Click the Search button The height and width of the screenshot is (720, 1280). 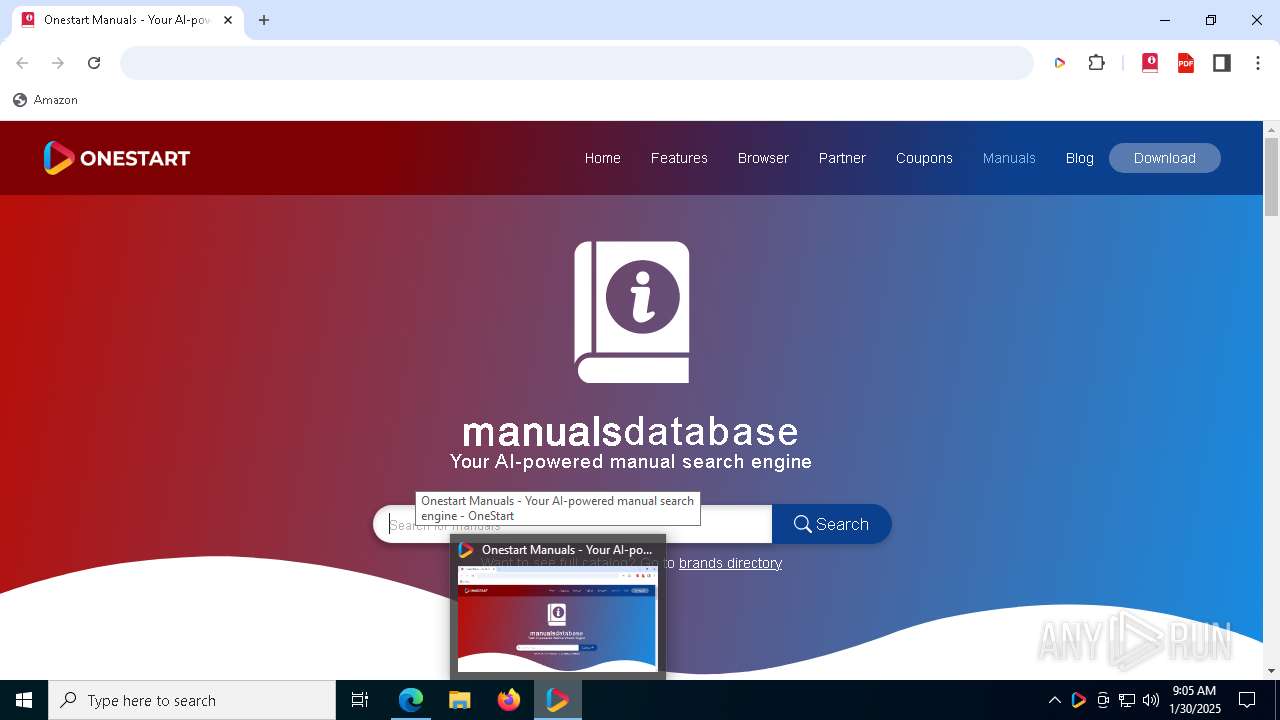[832, 524]
